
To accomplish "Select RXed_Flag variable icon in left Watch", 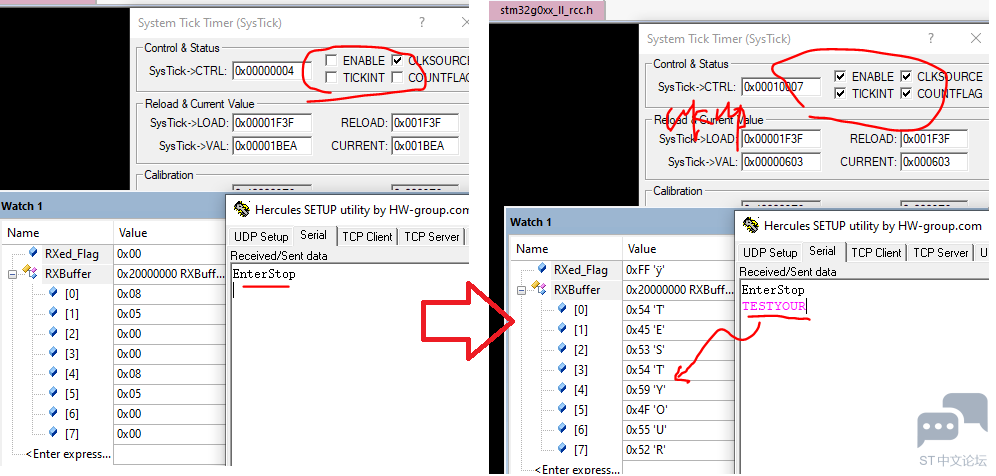I will coord(34,253).
